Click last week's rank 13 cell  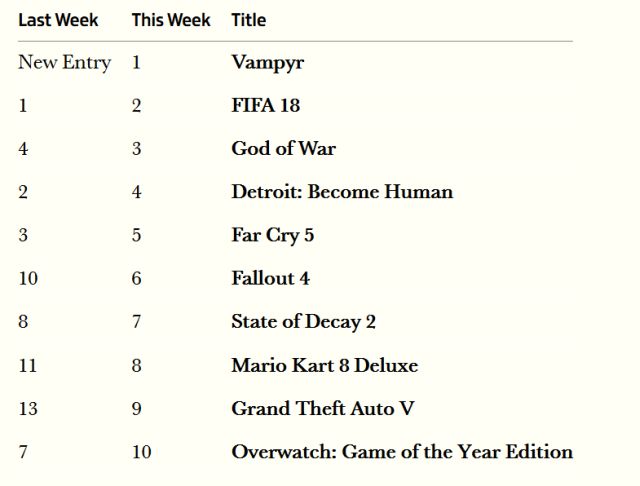click(28, 408)
